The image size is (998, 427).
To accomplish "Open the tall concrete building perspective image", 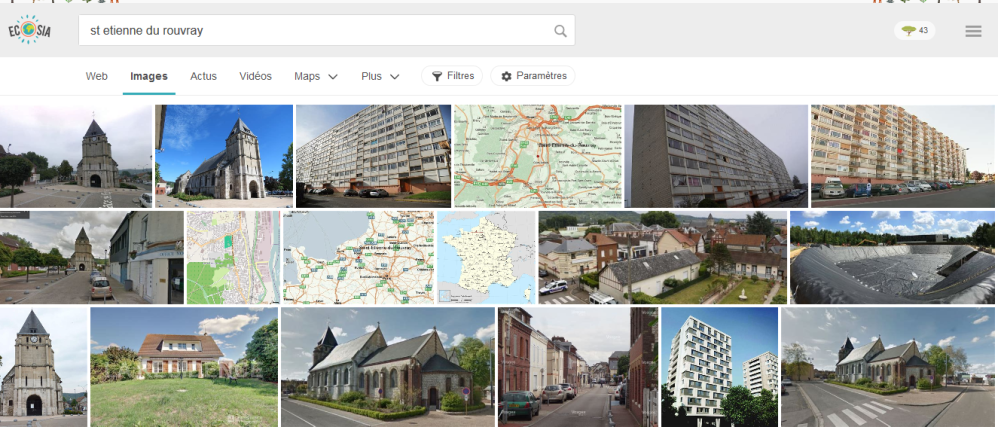I will [716, 156].
